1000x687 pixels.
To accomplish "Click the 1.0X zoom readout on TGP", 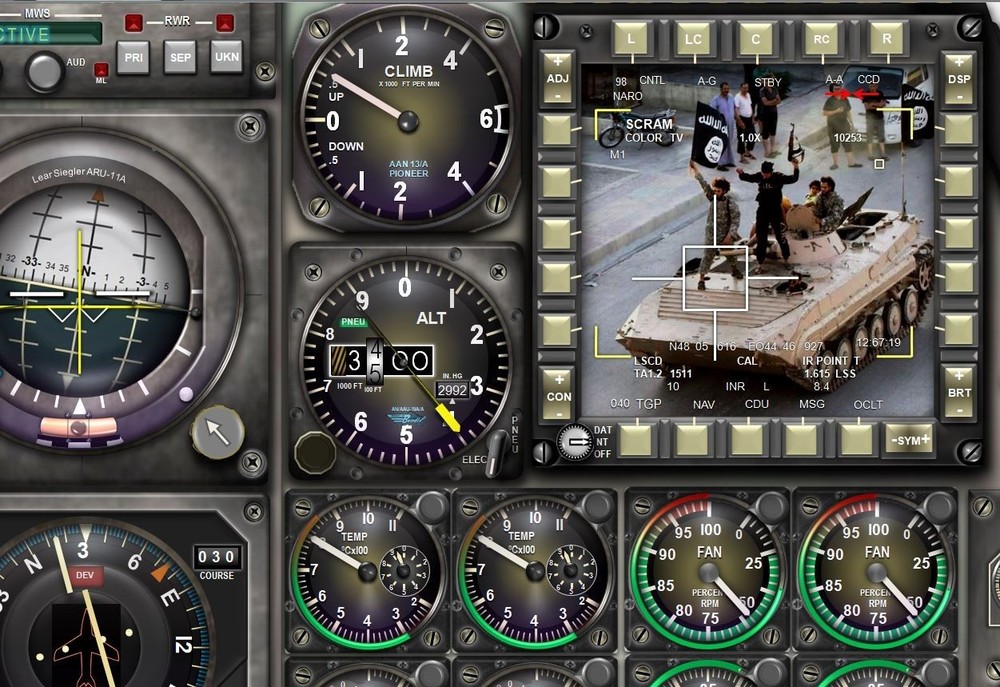I will click(x=750, y=138).
